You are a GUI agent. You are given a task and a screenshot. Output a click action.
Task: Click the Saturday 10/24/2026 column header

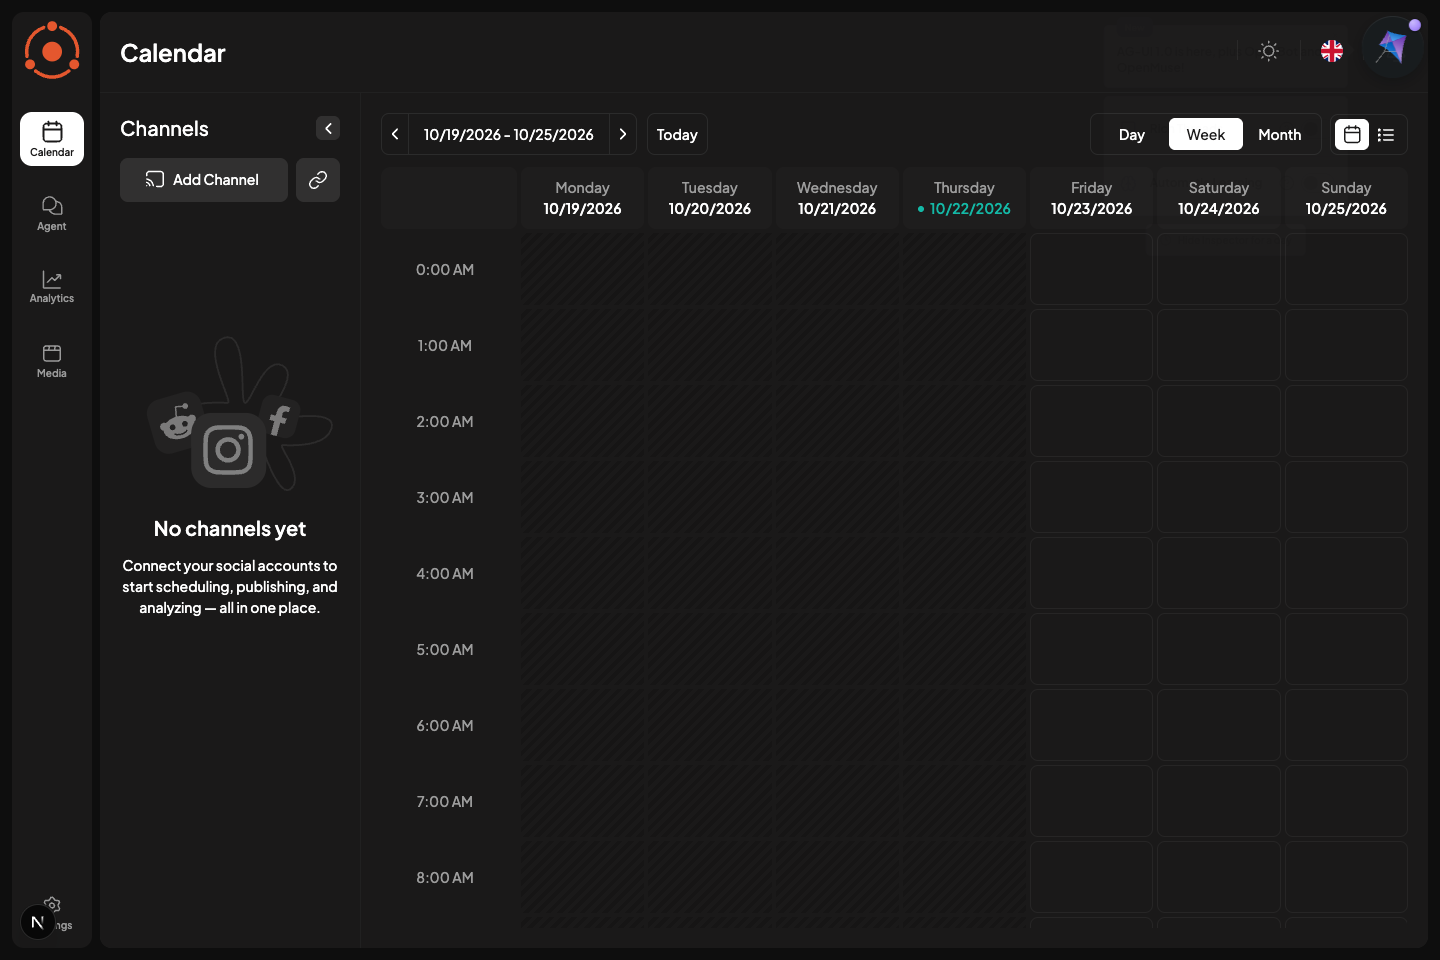(1219, 198)
